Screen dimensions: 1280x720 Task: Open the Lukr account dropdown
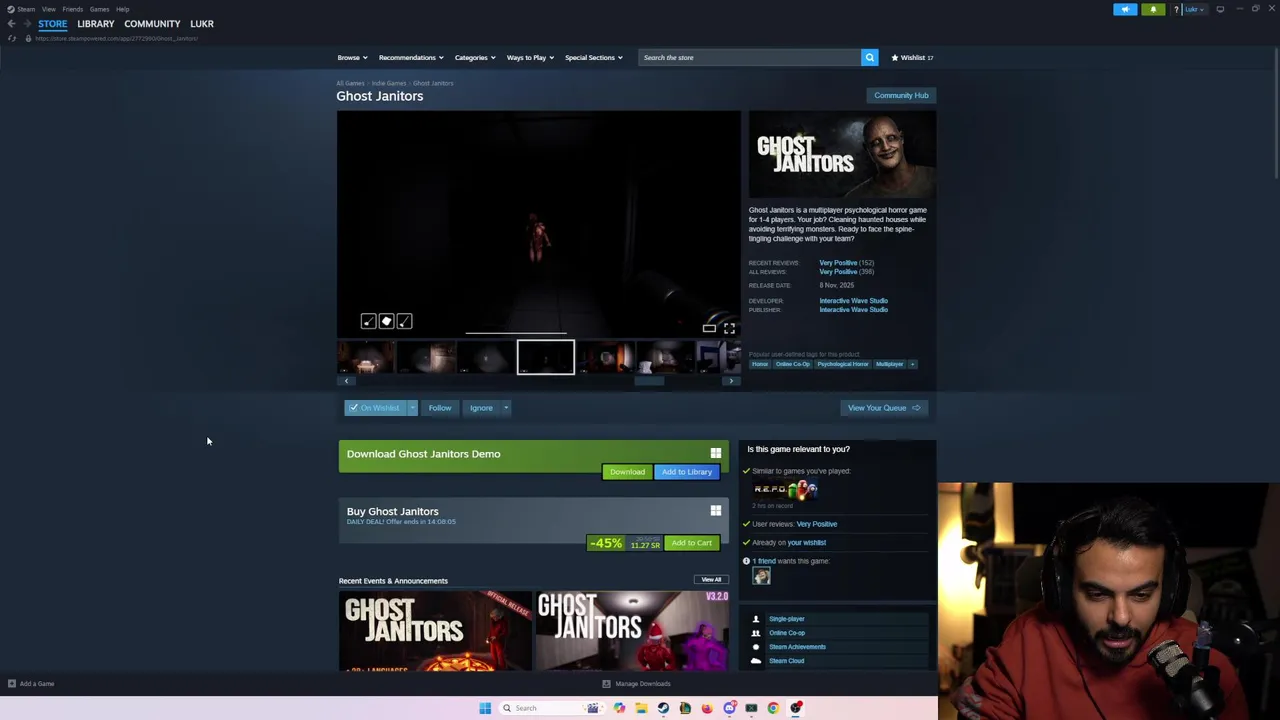pos(1194,9)
